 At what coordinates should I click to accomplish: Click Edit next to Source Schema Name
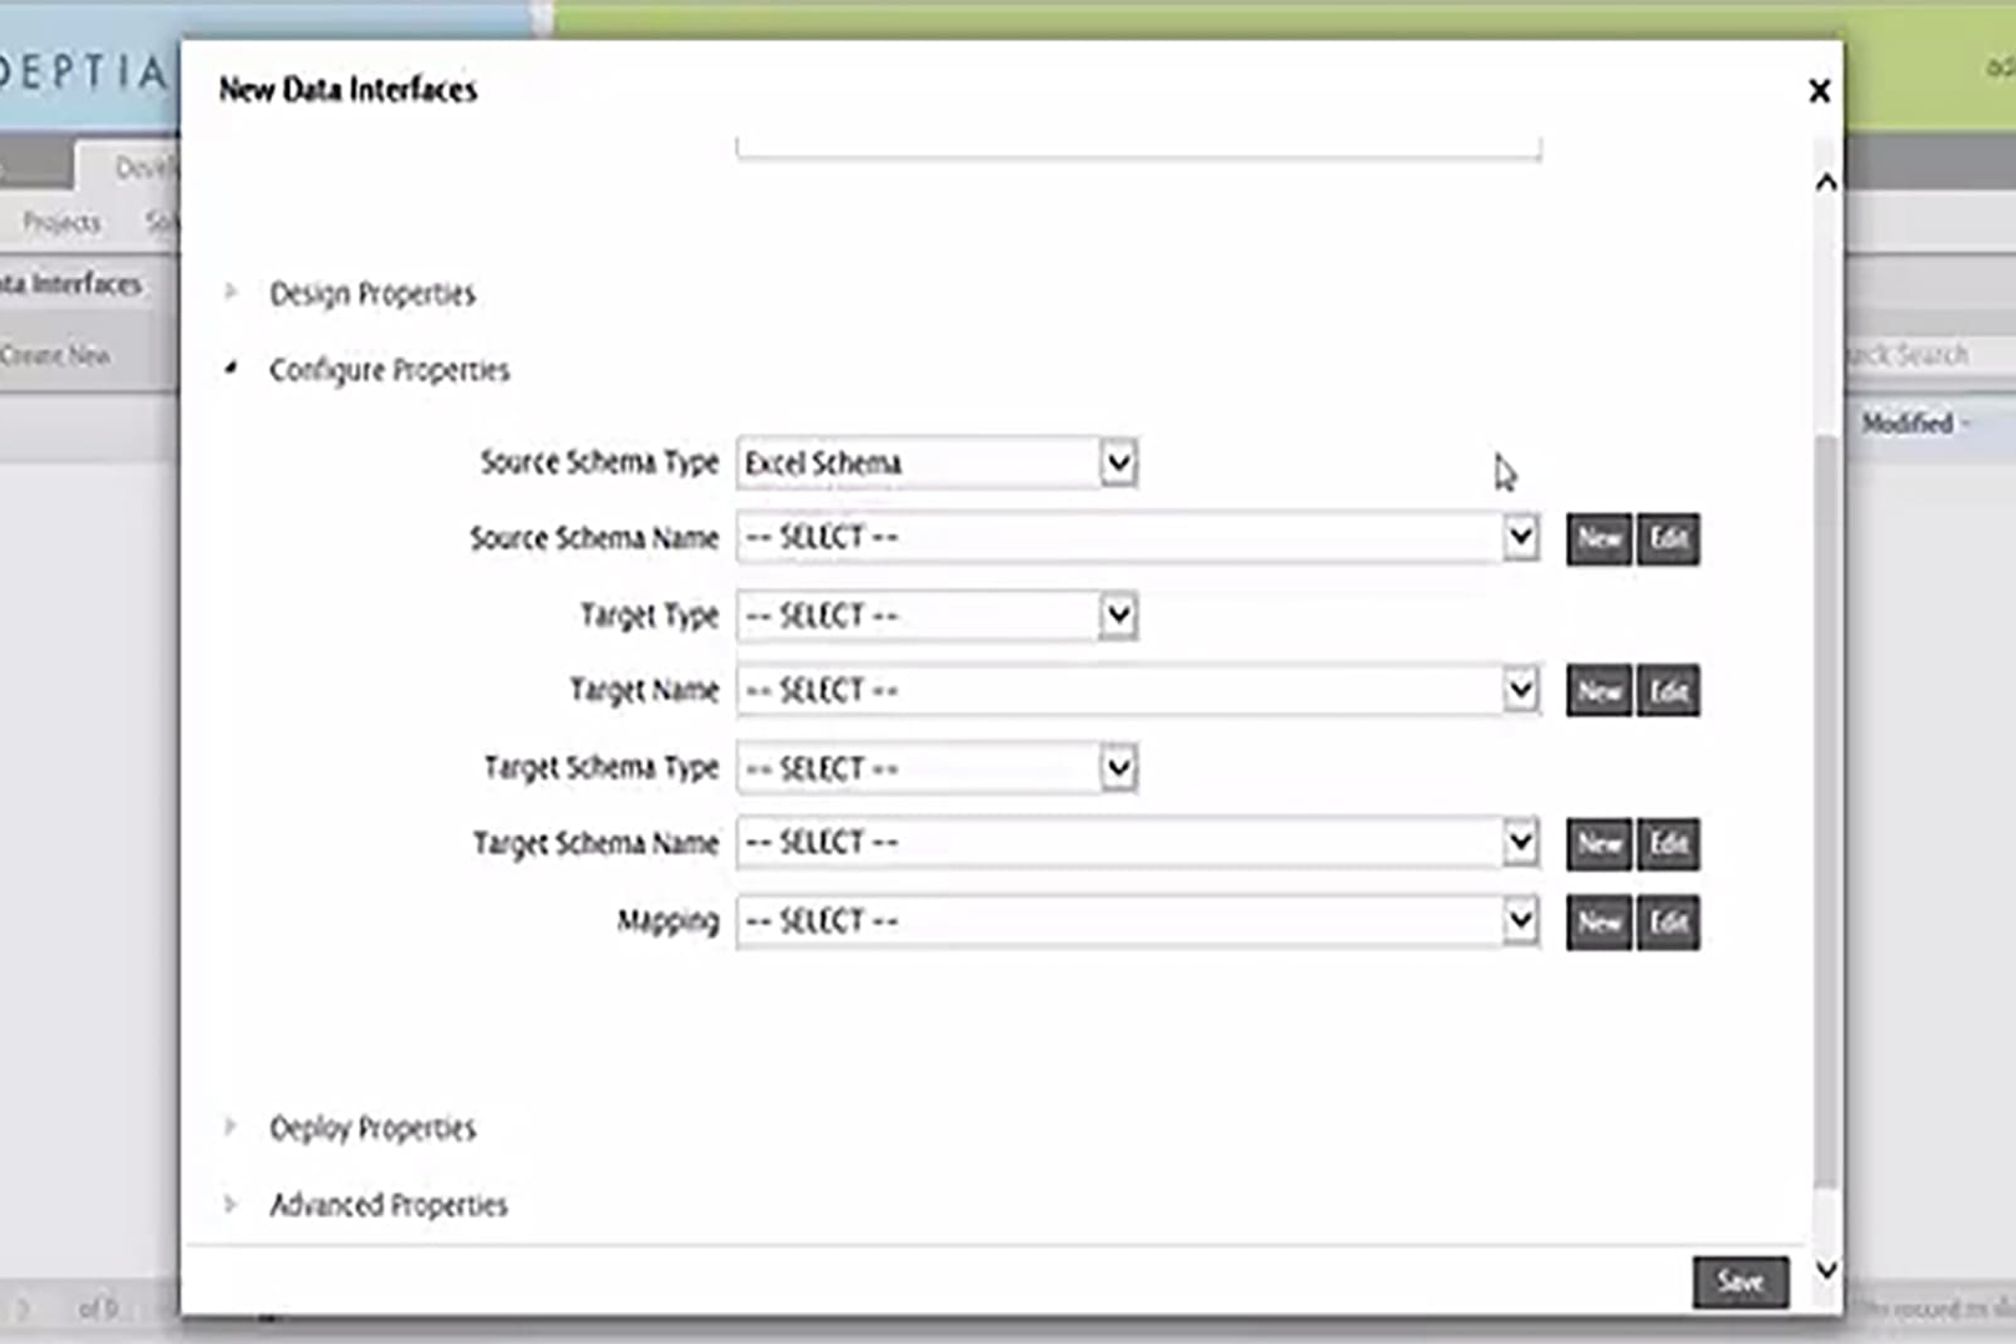(x=1667, y=540)
